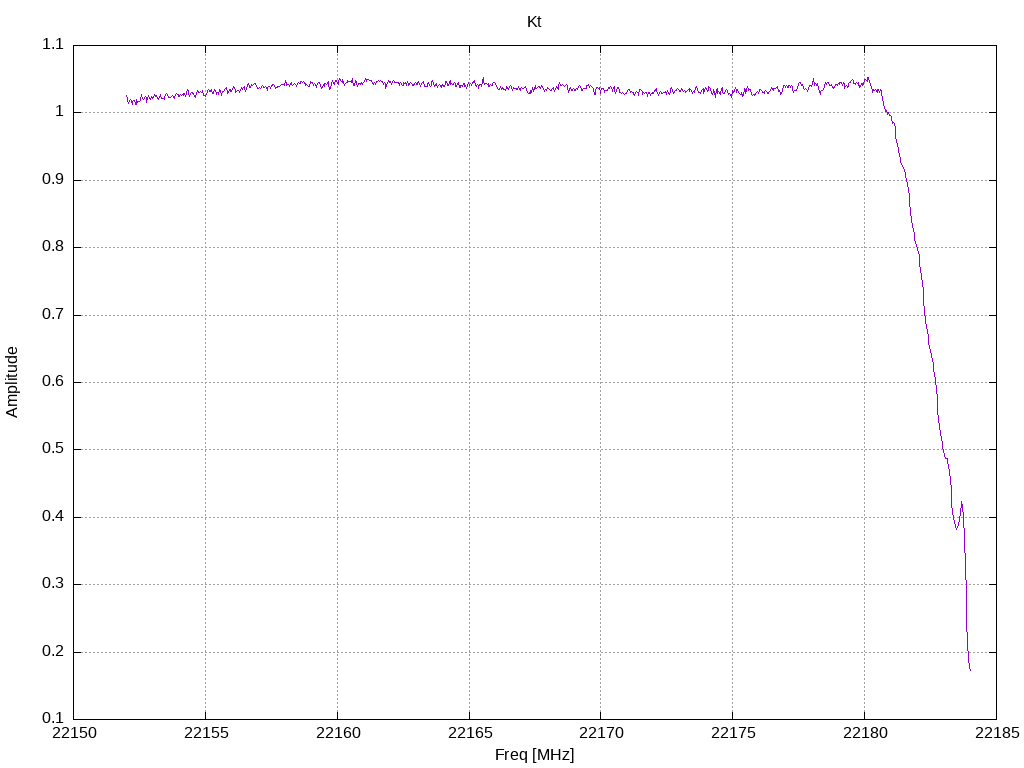Click the 0.9 y-axis tick label
Viewport: 1024px width, 768px height.
click(x=53, y=180)
